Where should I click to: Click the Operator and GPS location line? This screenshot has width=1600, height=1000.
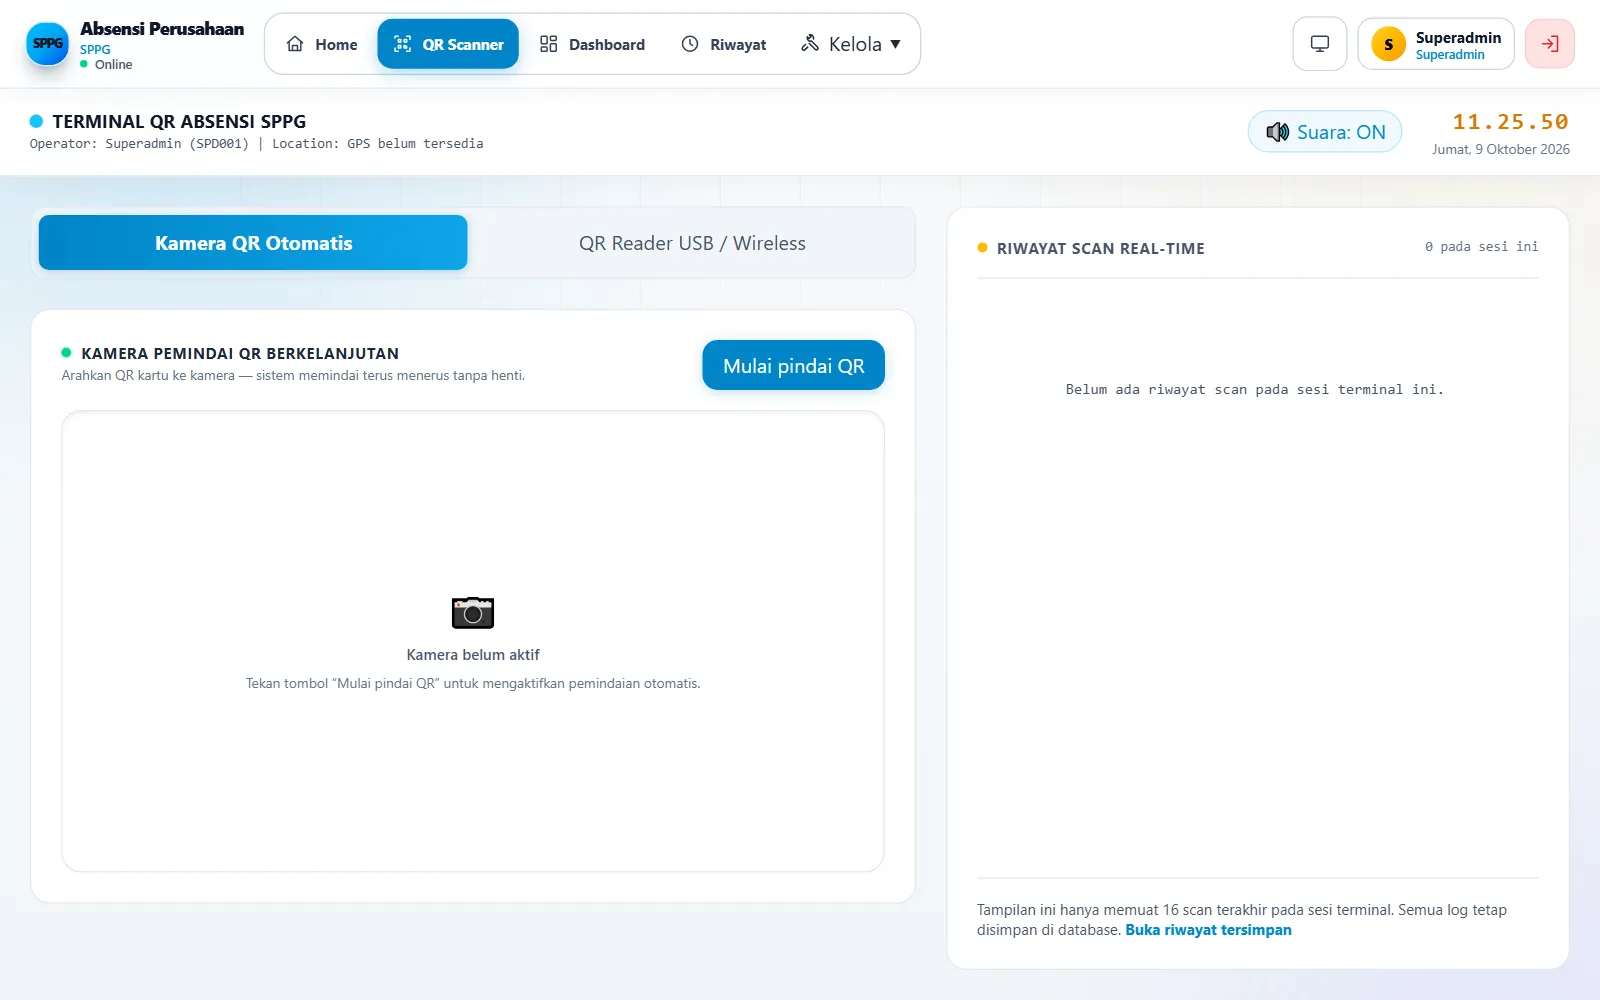tap(256, 144)
